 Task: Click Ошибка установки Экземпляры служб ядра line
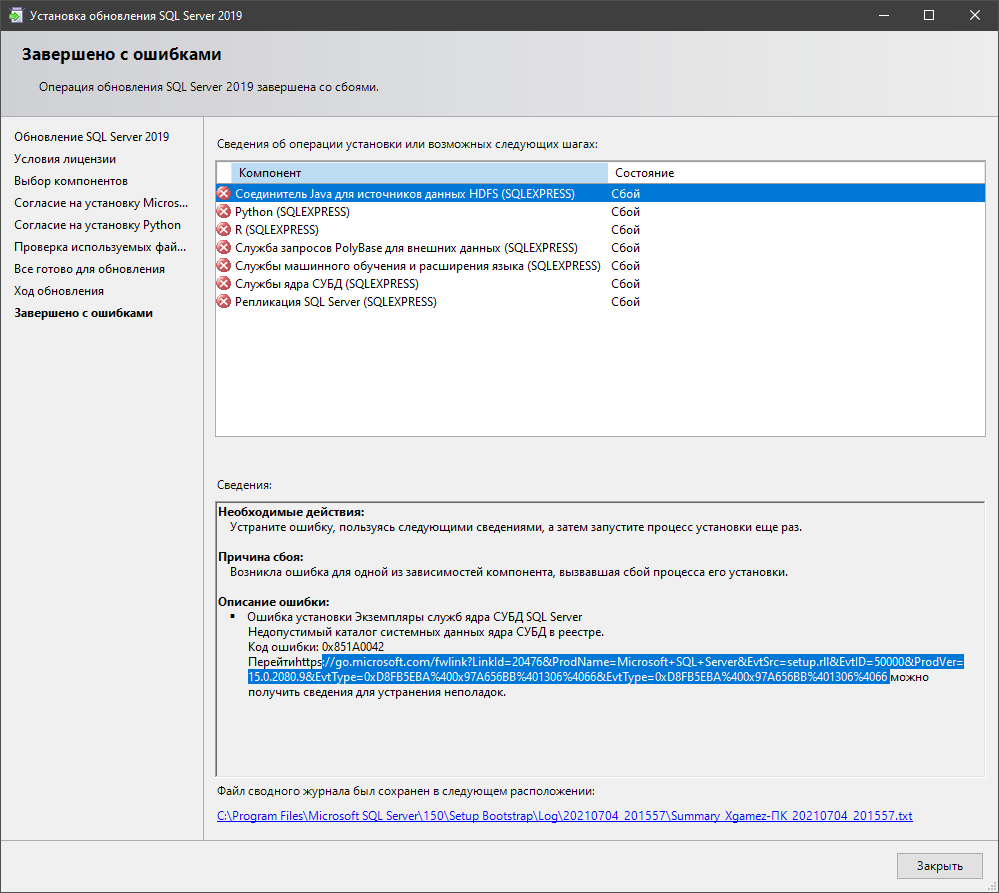pyautogui.click(x=415, y=617)
